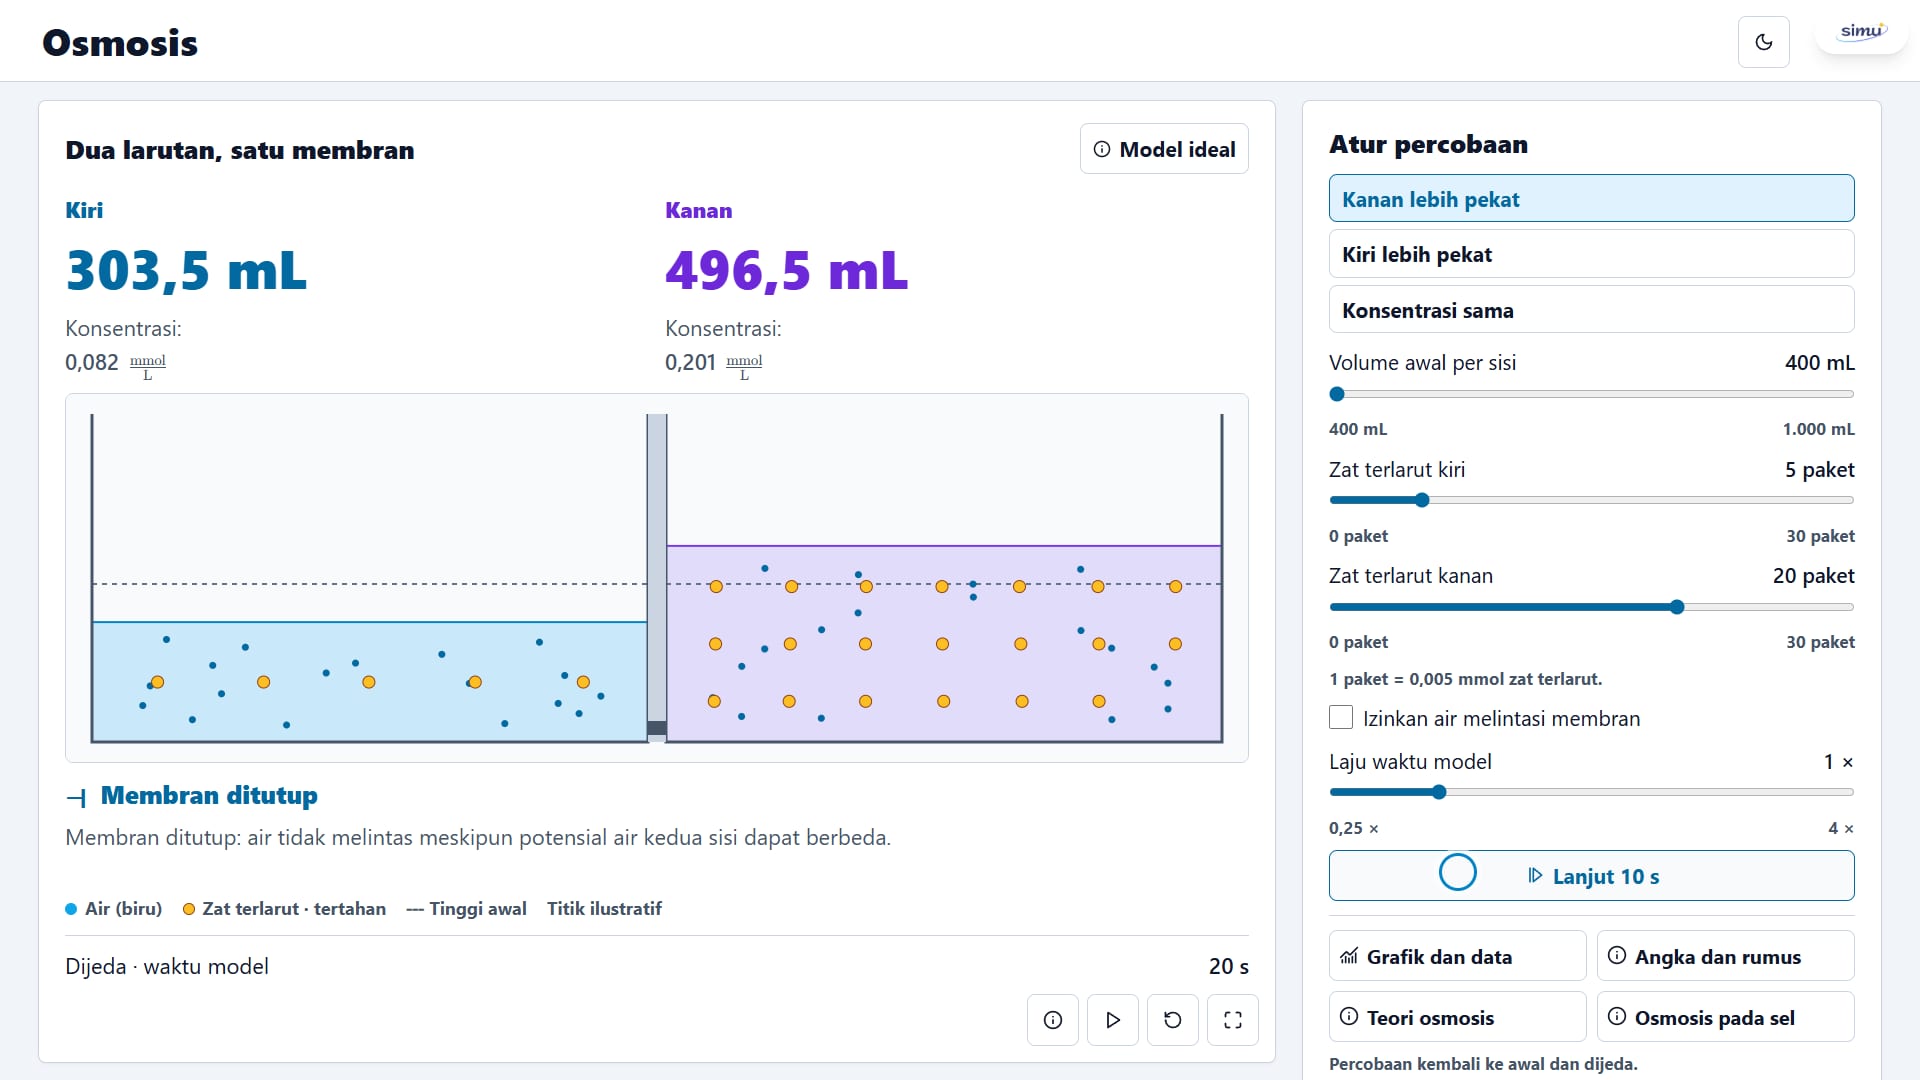Open Teori osmosis info

click(1457, 1017)
